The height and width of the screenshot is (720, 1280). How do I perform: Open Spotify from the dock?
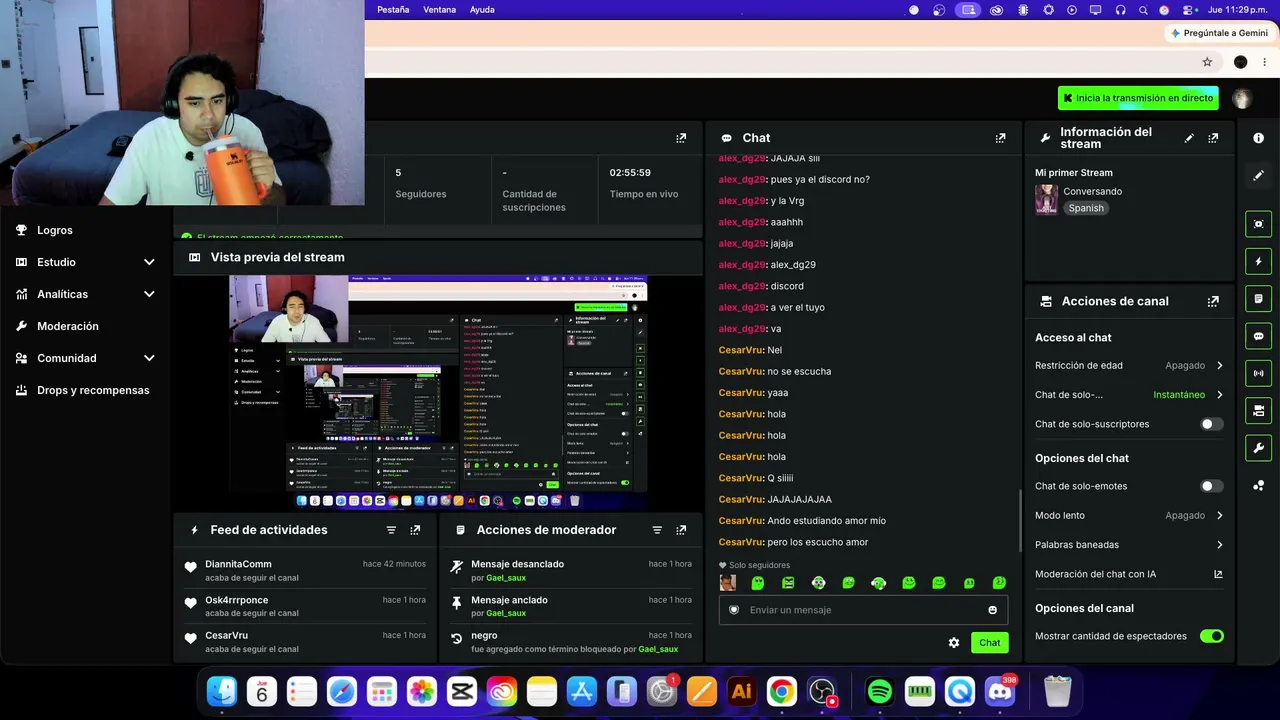[x=880, y=691]
